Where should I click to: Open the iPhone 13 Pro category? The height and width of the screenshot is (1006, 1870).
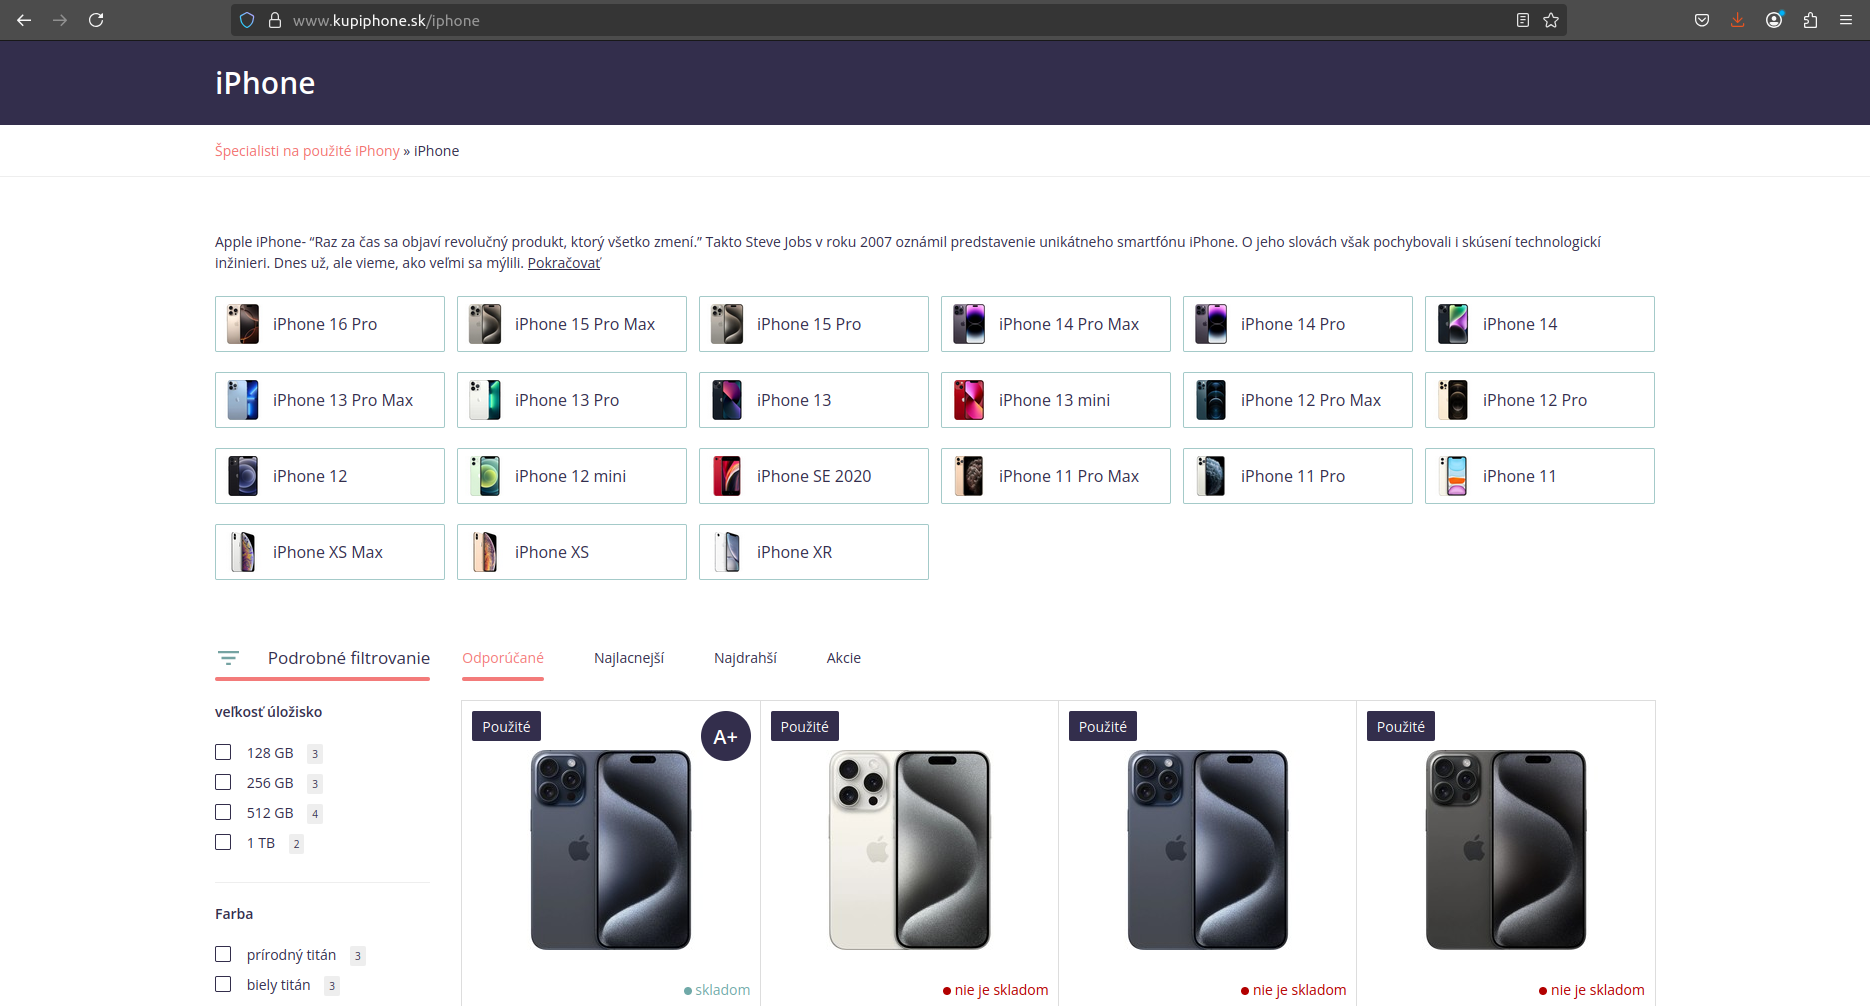pyautogui.click(x=572, y=400)
